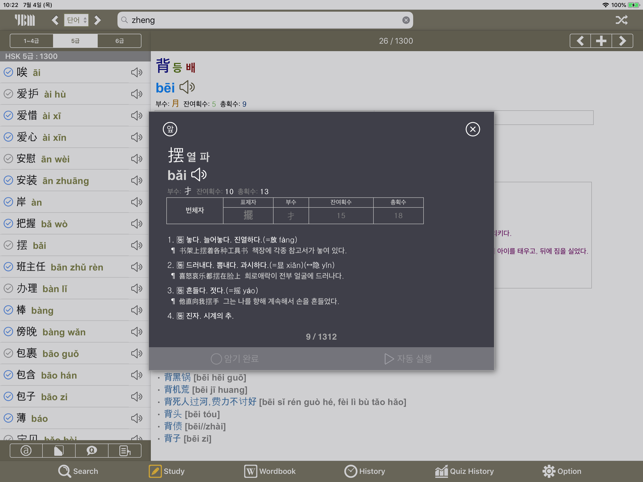Clear the zheng search field
The image size is (643, 482).
tap(406, 20)
